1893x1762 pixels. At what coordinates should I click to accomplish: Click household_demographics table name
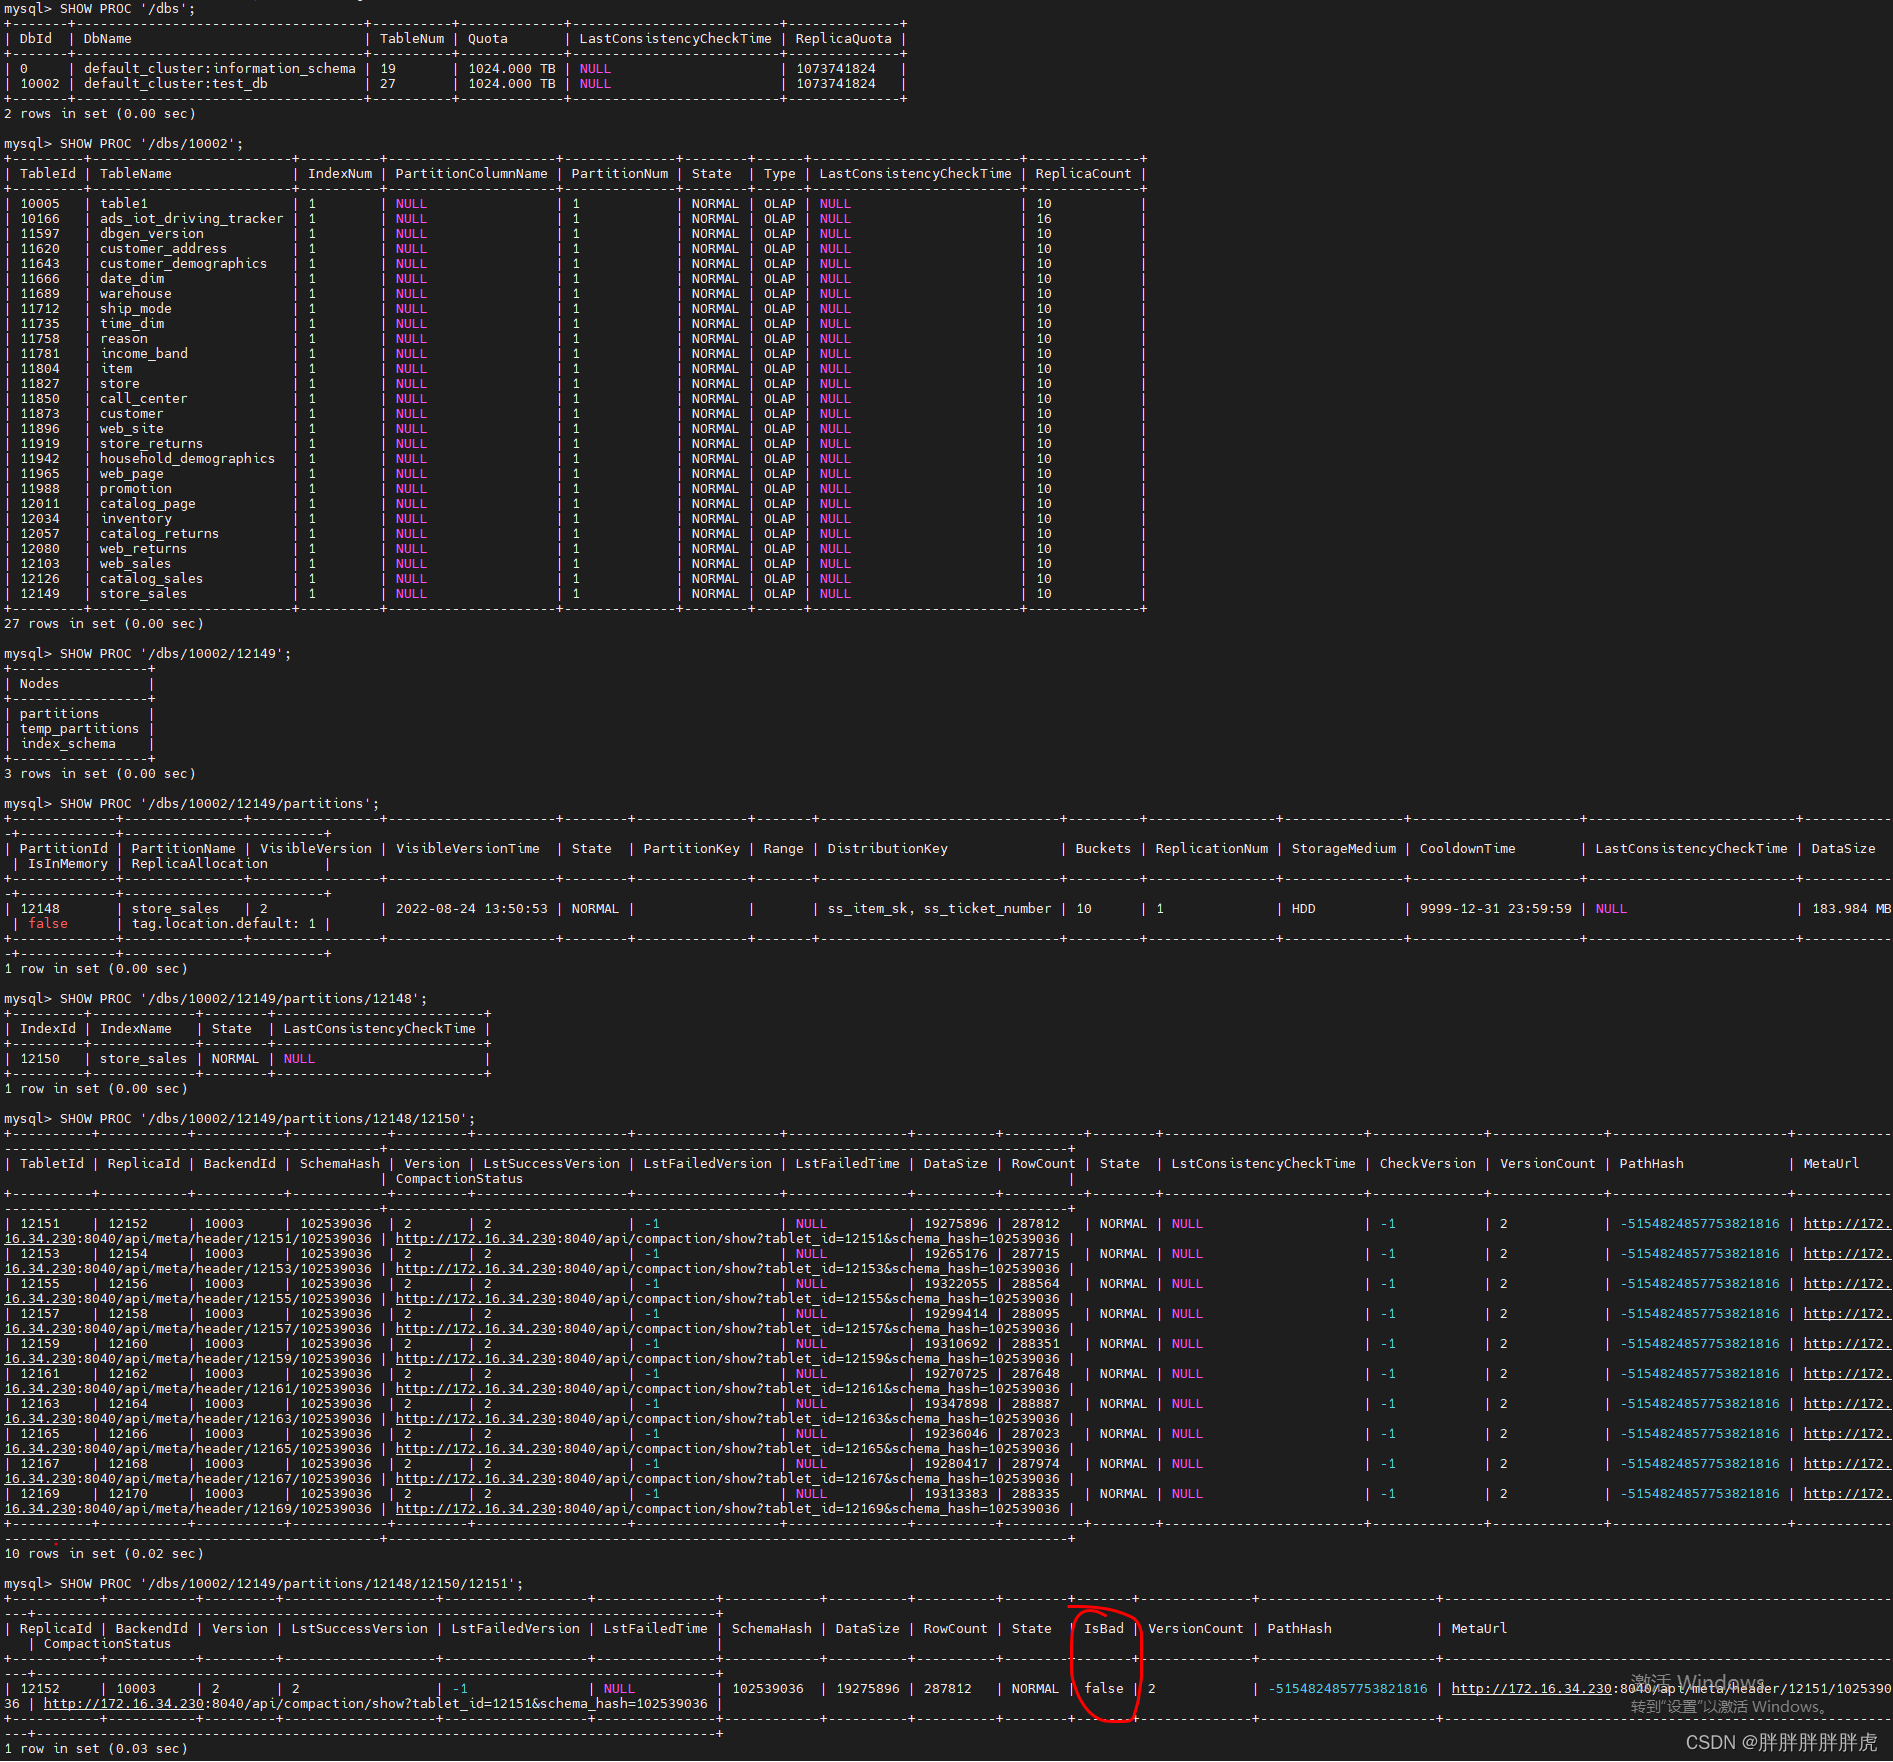(x=187, y=458)
